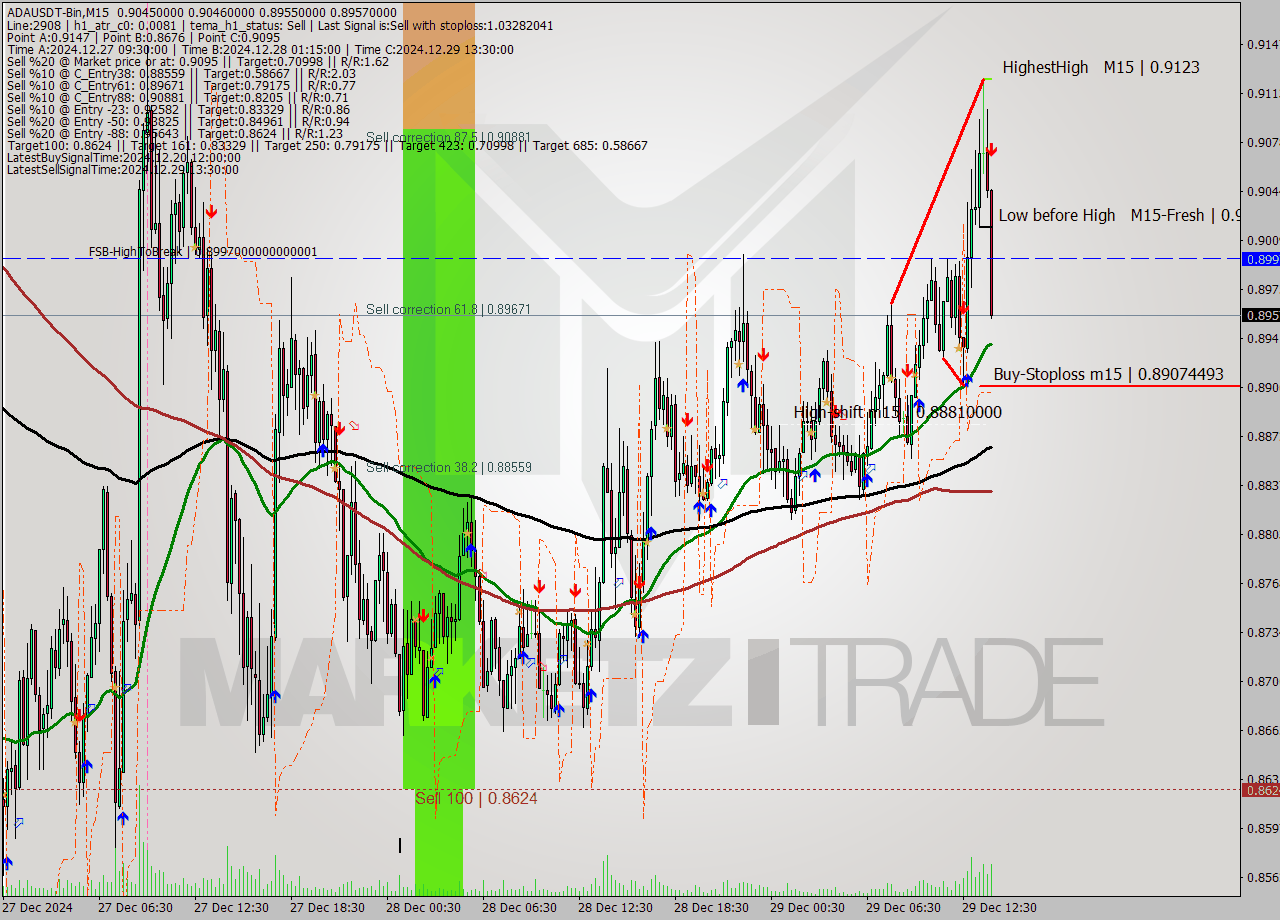Click the 27 Dec 06:30 time axis label
1280x920 pixels.
click(x=136, y=908)
